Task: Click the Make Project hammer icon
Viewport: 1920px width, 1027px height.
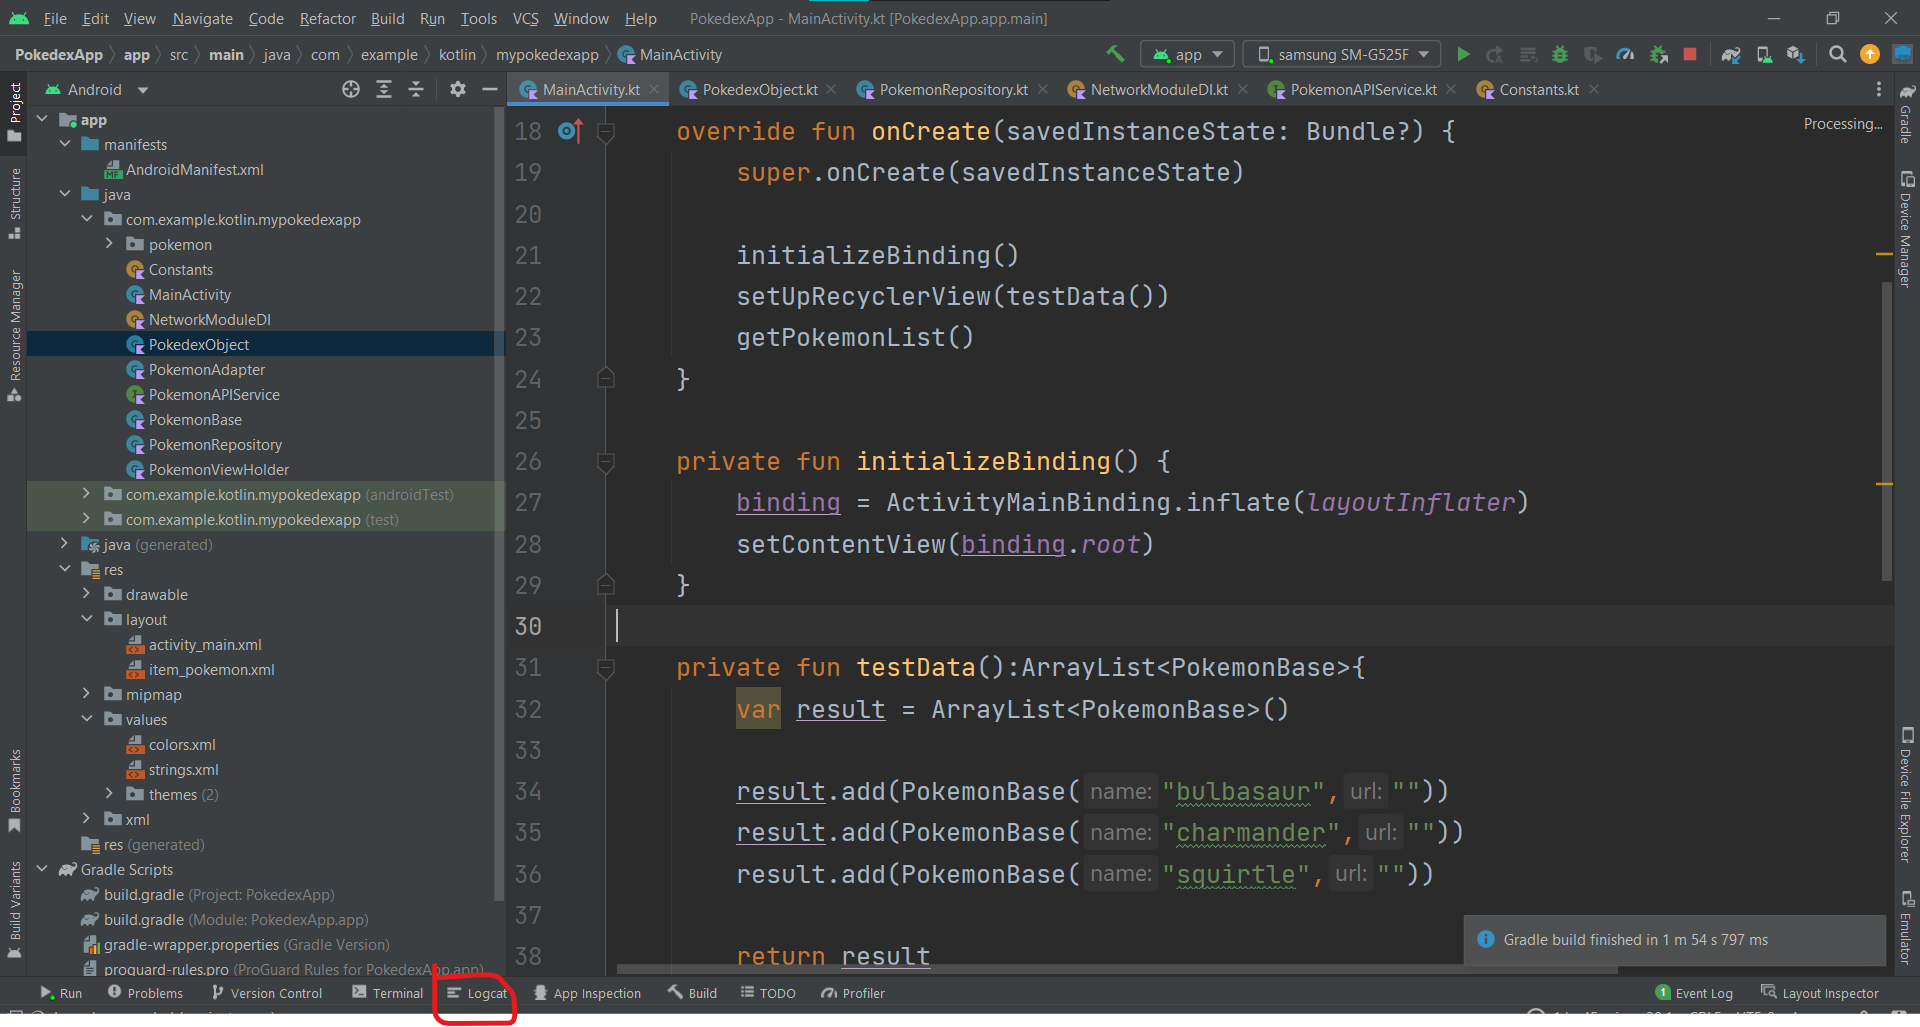Action: tap(1115, 54)
